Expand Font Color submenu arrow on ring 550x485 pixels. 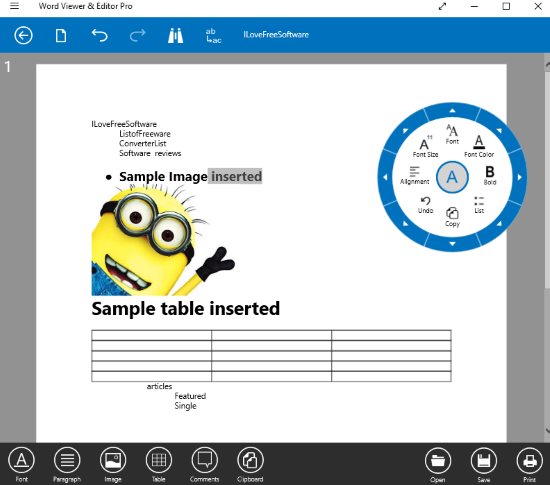[499, 131]
